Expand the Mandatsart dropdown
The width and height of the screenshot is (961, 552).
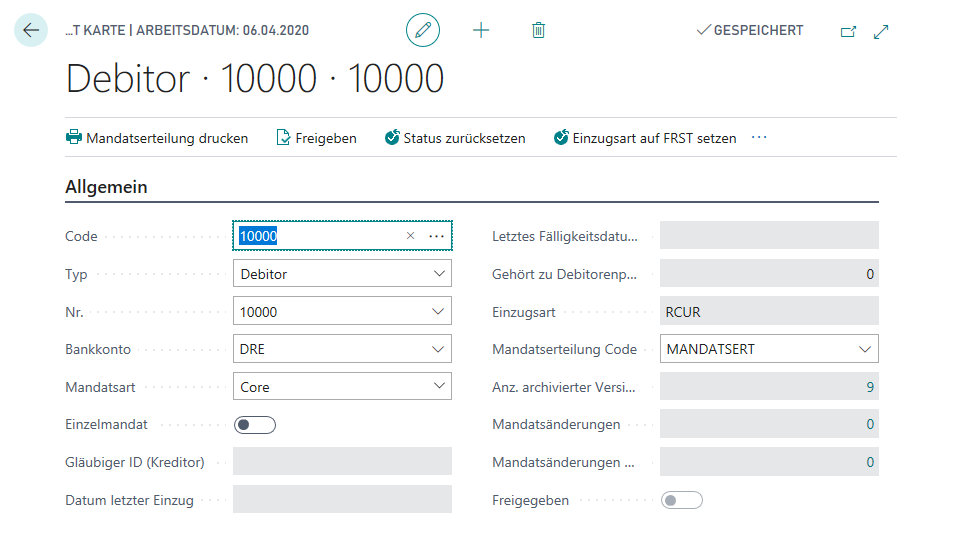pos(439,387)
